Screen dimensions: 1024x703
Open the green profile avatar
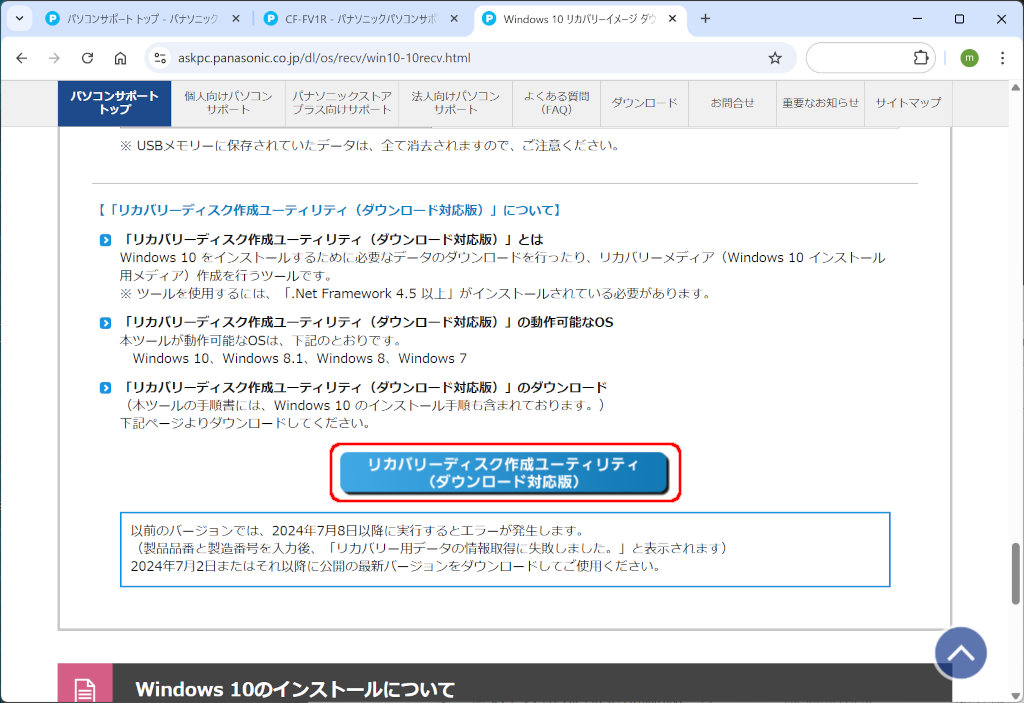coord(969,58)
